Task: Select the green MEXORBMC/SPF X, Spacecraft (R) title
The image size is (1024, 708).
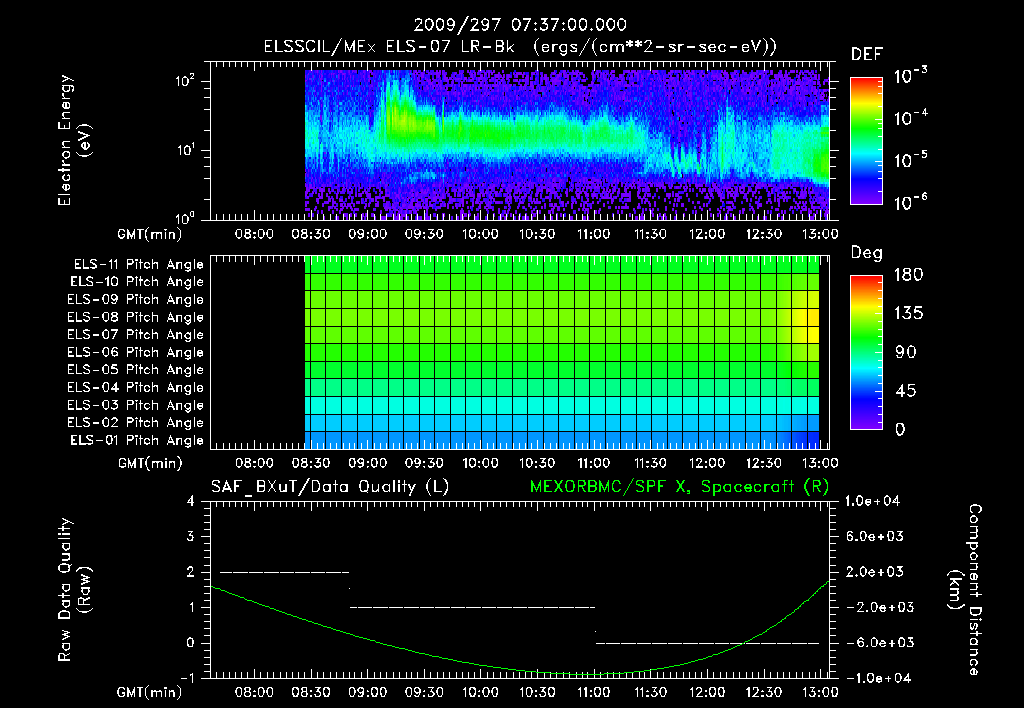Action: pyautogui.click(x=679, y=487)
